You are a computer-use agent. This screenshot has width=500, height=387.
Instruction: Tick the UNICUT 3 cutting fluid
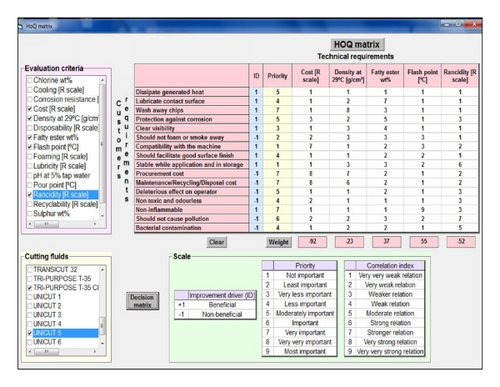click(x=30, y=315)
